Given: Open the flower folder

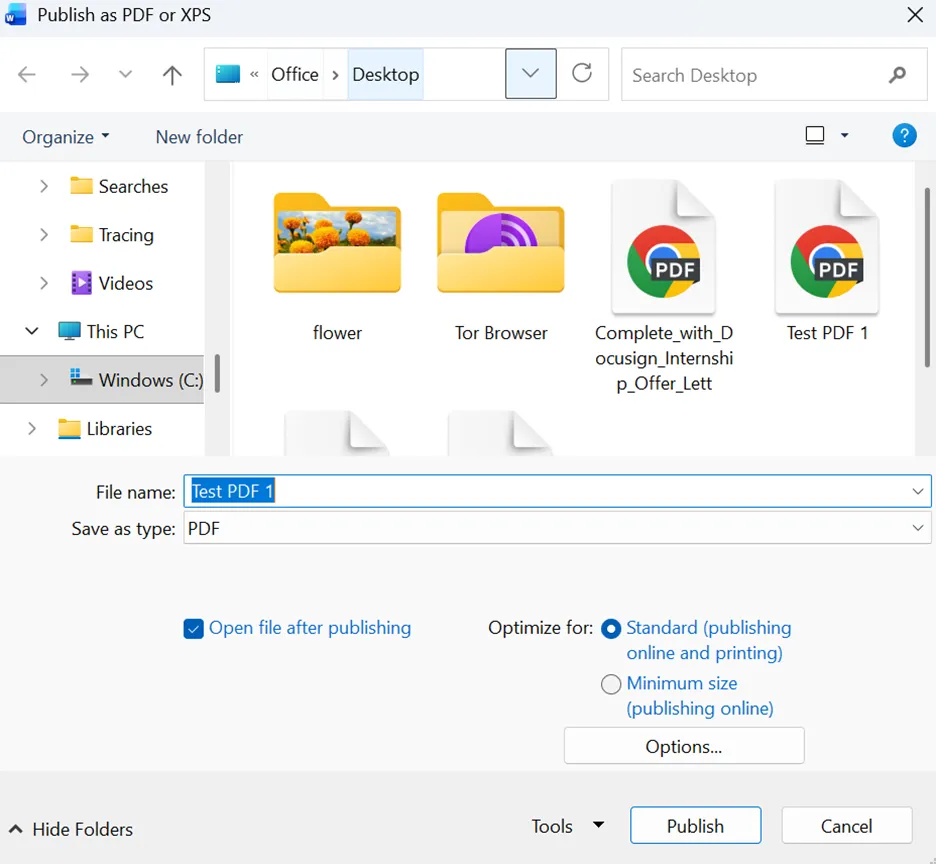Looking at the screenshot, I should (337, 244).
